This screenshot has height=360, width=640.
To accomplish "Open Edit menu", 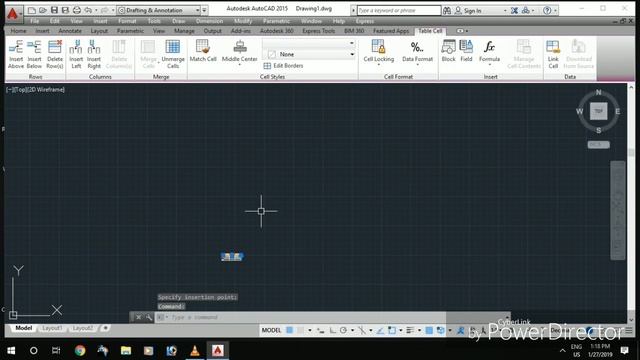I will [54, 21].
